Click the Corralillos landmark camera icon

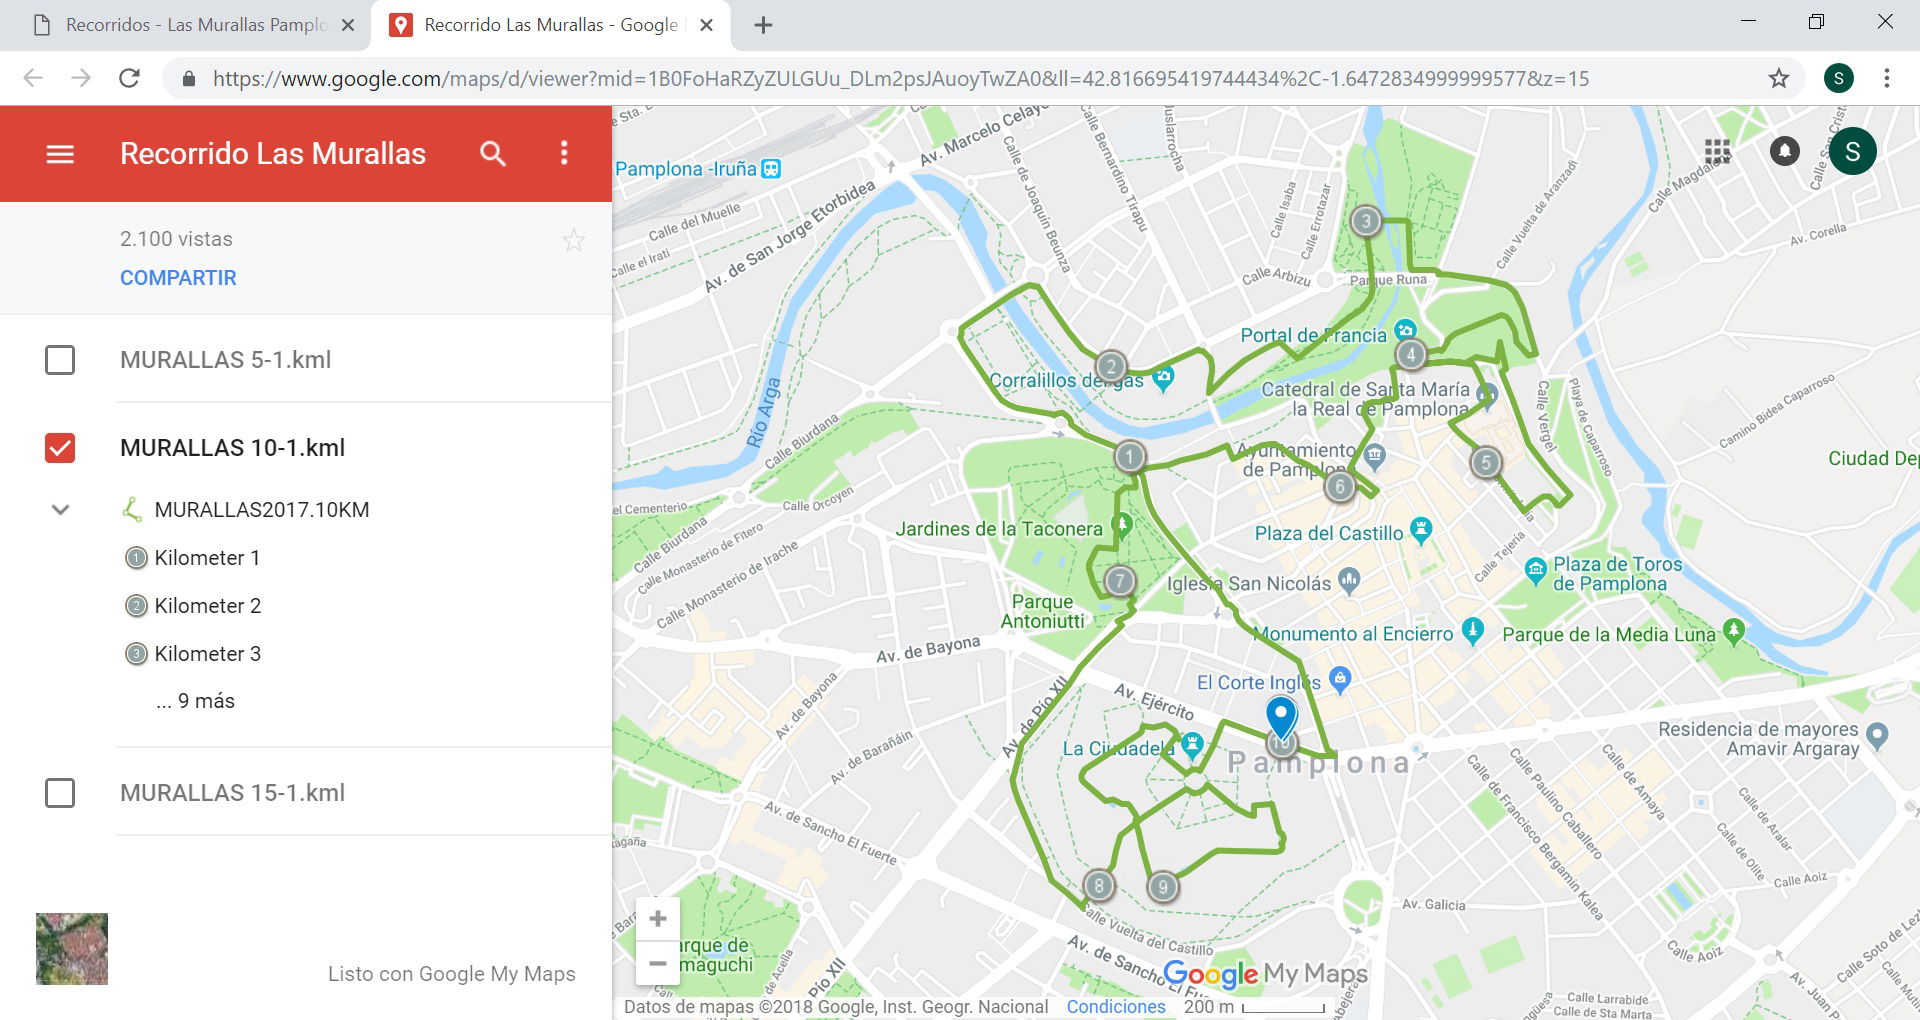point(1162,378)
